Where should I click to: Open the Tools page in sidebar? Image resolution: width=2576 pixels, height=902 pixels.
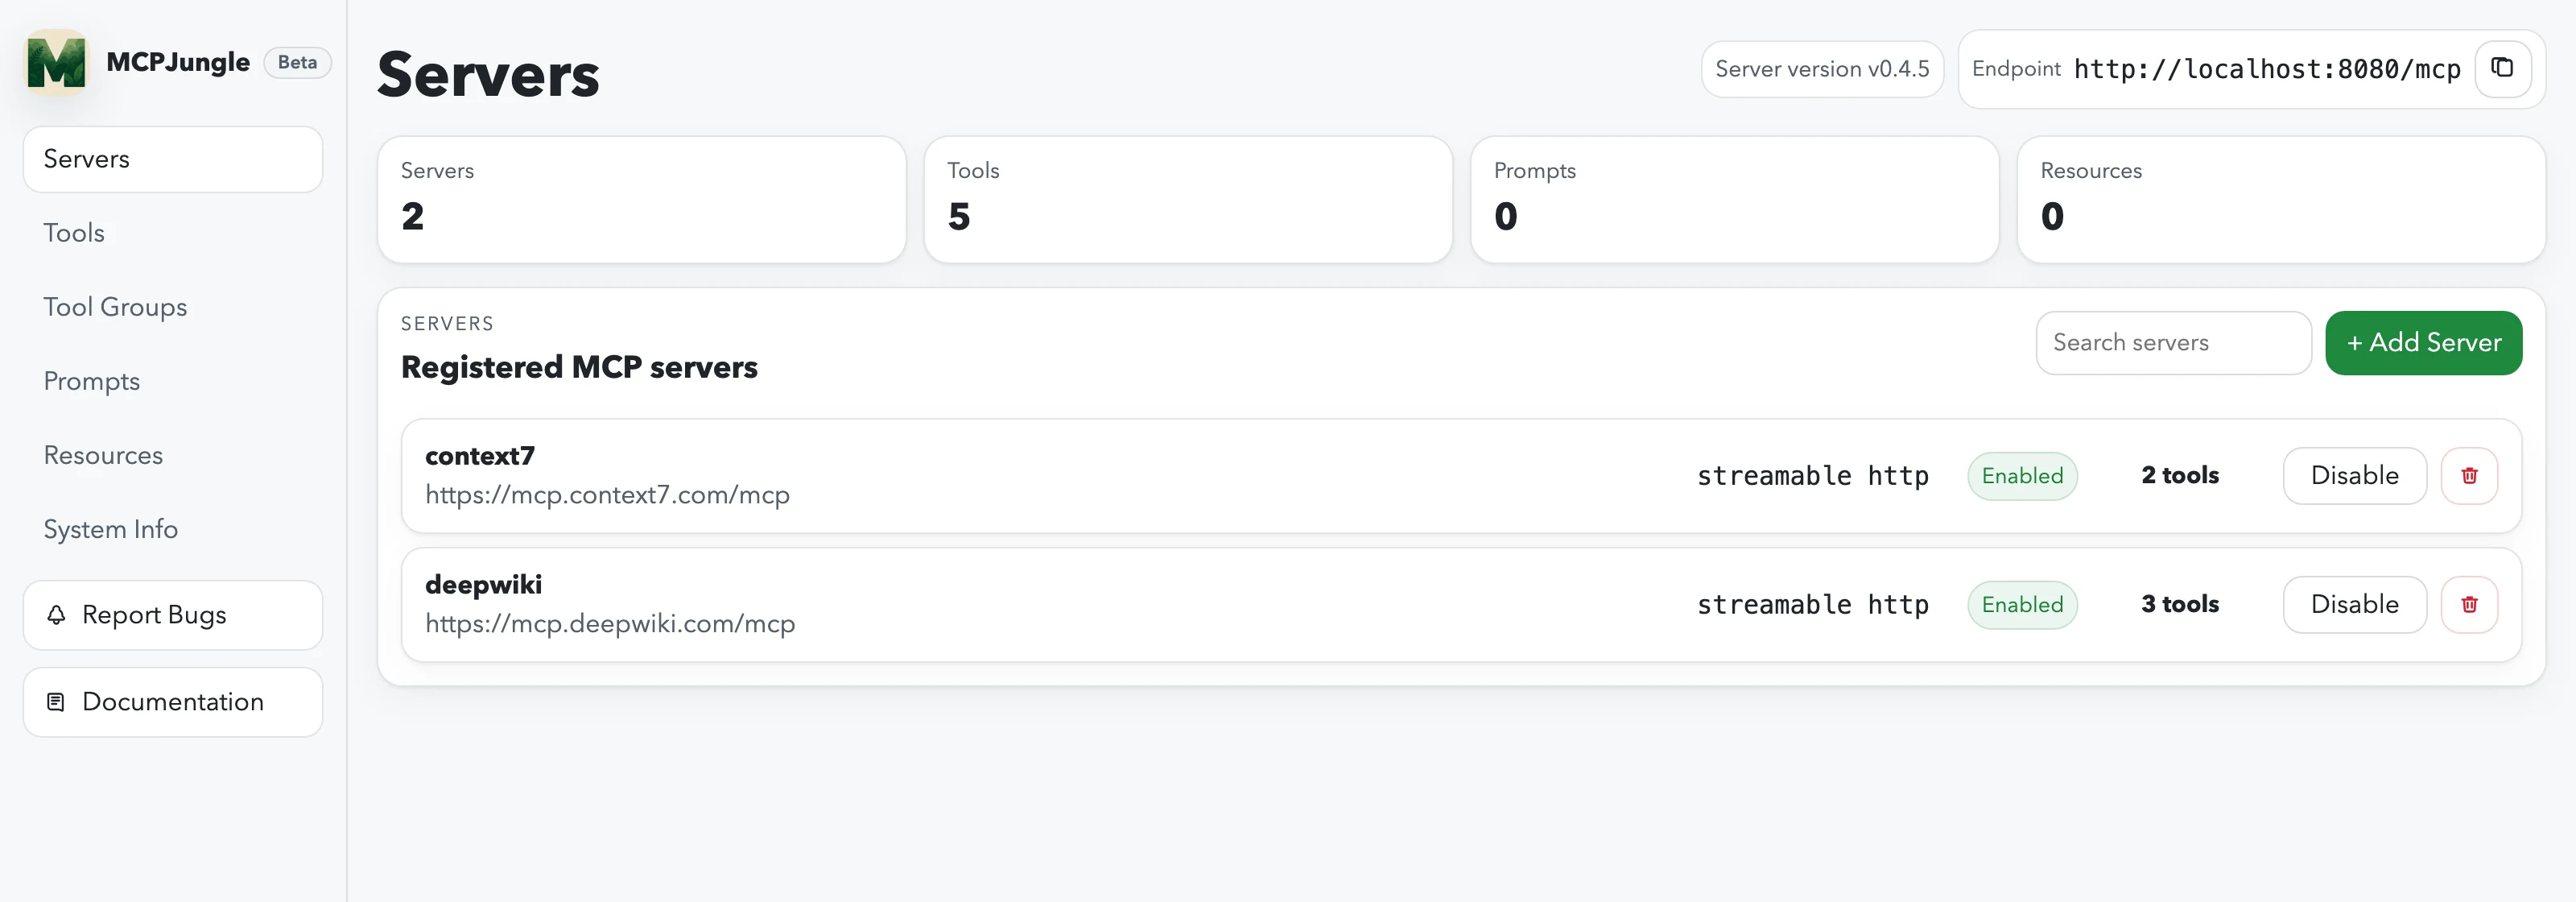point(74,233)
